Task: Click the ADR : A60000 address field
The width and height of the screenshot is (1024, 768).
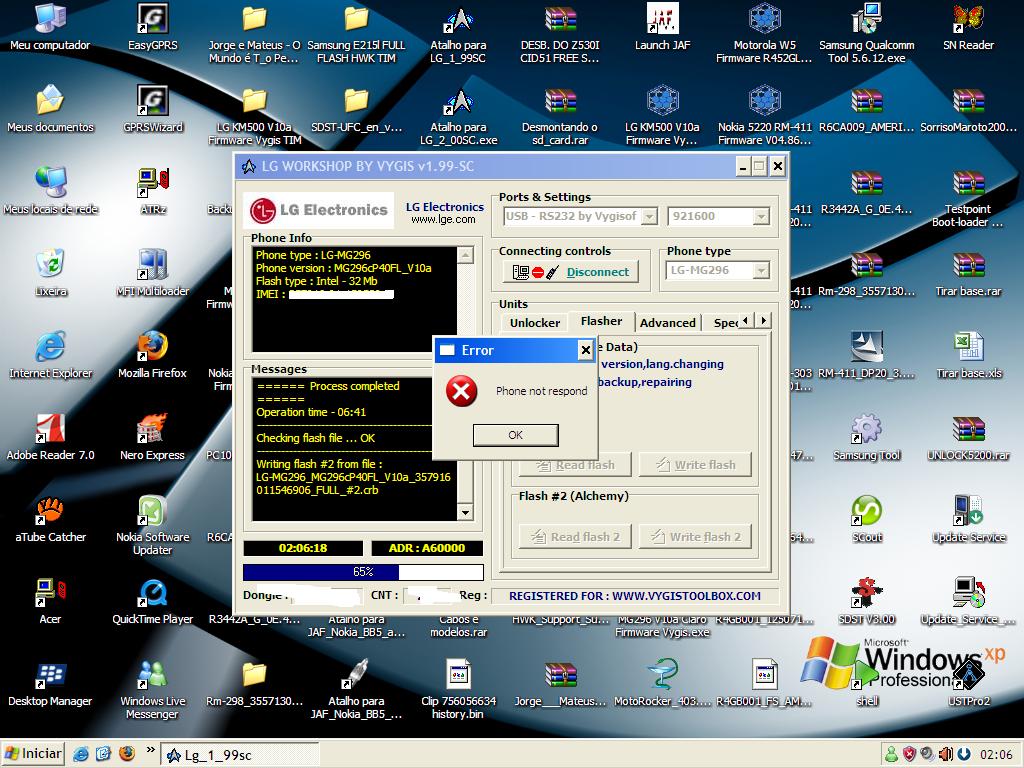Action: 427,549
